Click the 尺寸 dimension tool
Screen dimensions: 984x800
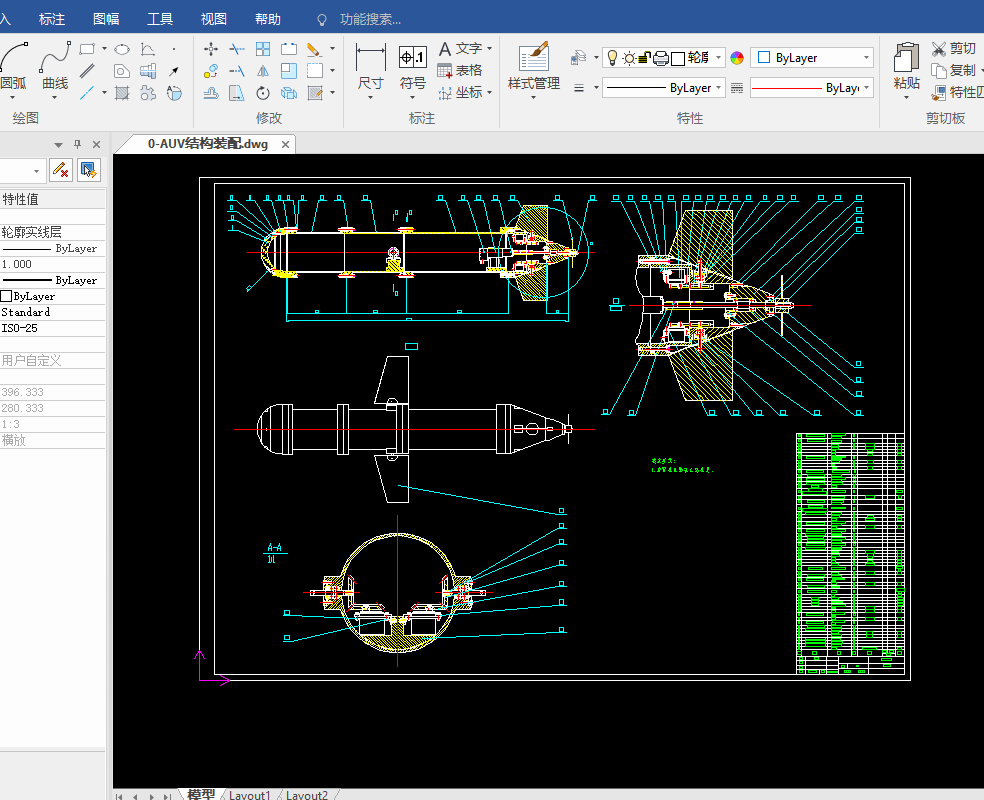[x=370, y=70]
